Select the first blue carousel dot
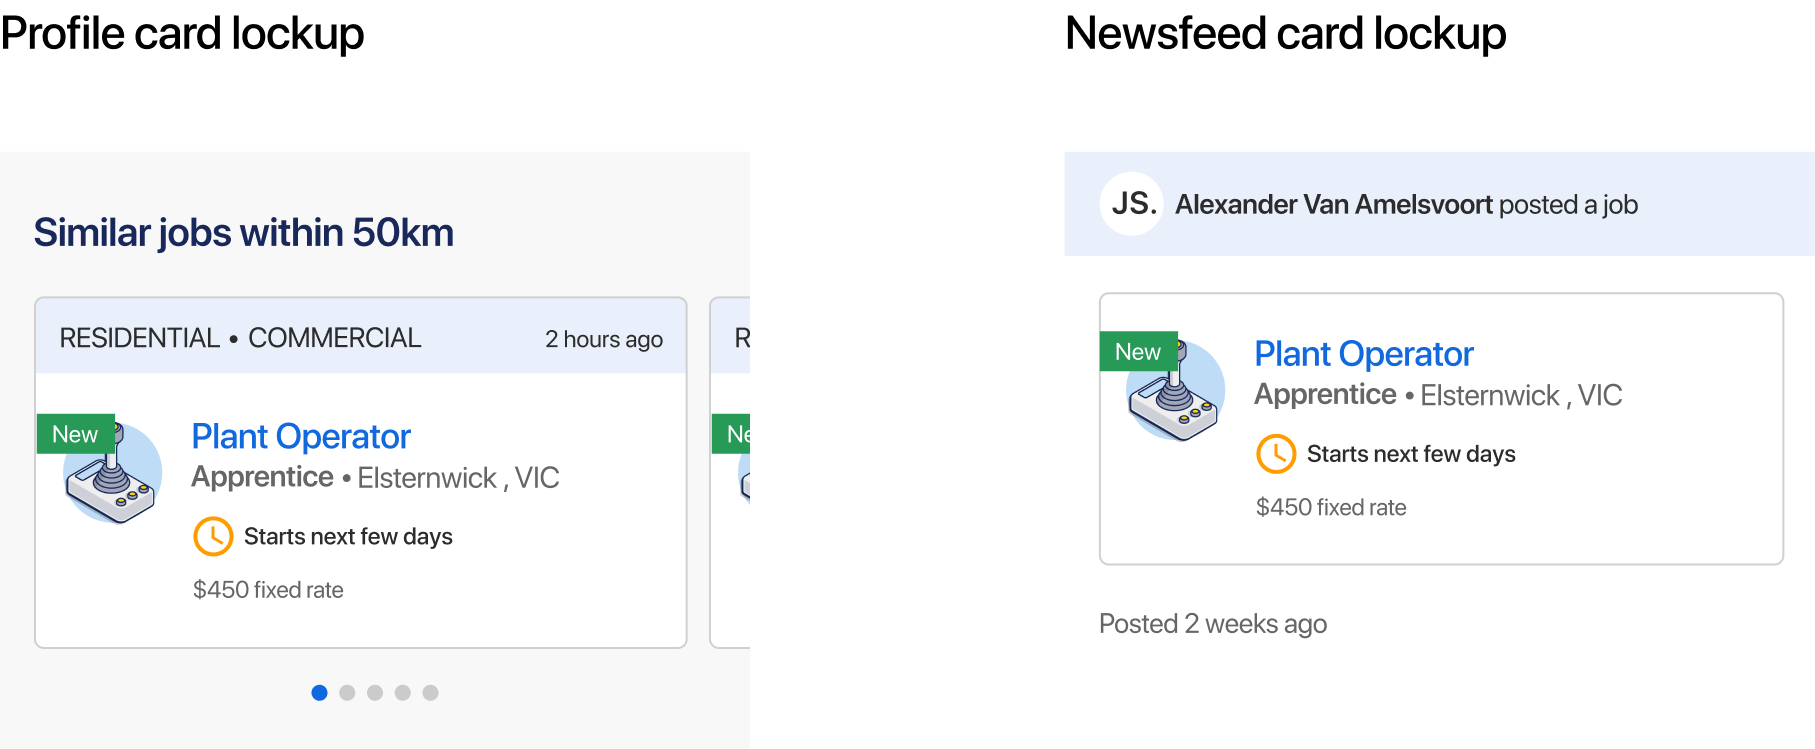Screen dimensions: 1815x749 [319, 692]
